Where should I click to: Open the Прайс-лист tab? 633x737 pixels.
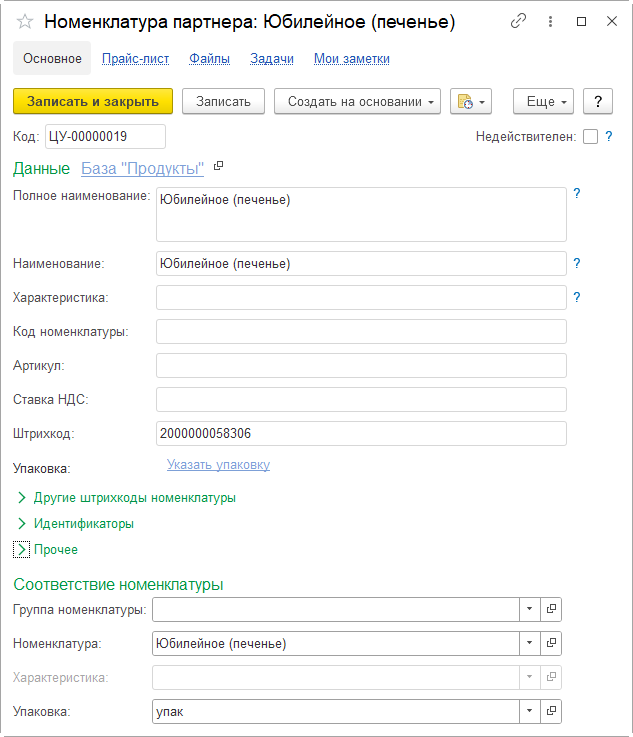tap(135, 59)
